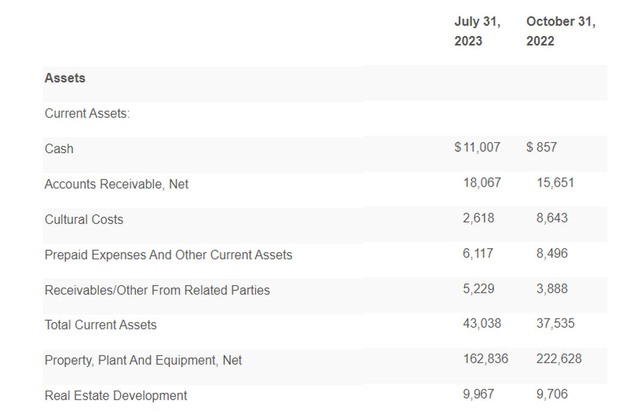Image resolution: width=626 pixels, height=414 pixels.
Task: Click the 8,643 cultural costs value
Action: pyautogui.click(x=552, y=218)
